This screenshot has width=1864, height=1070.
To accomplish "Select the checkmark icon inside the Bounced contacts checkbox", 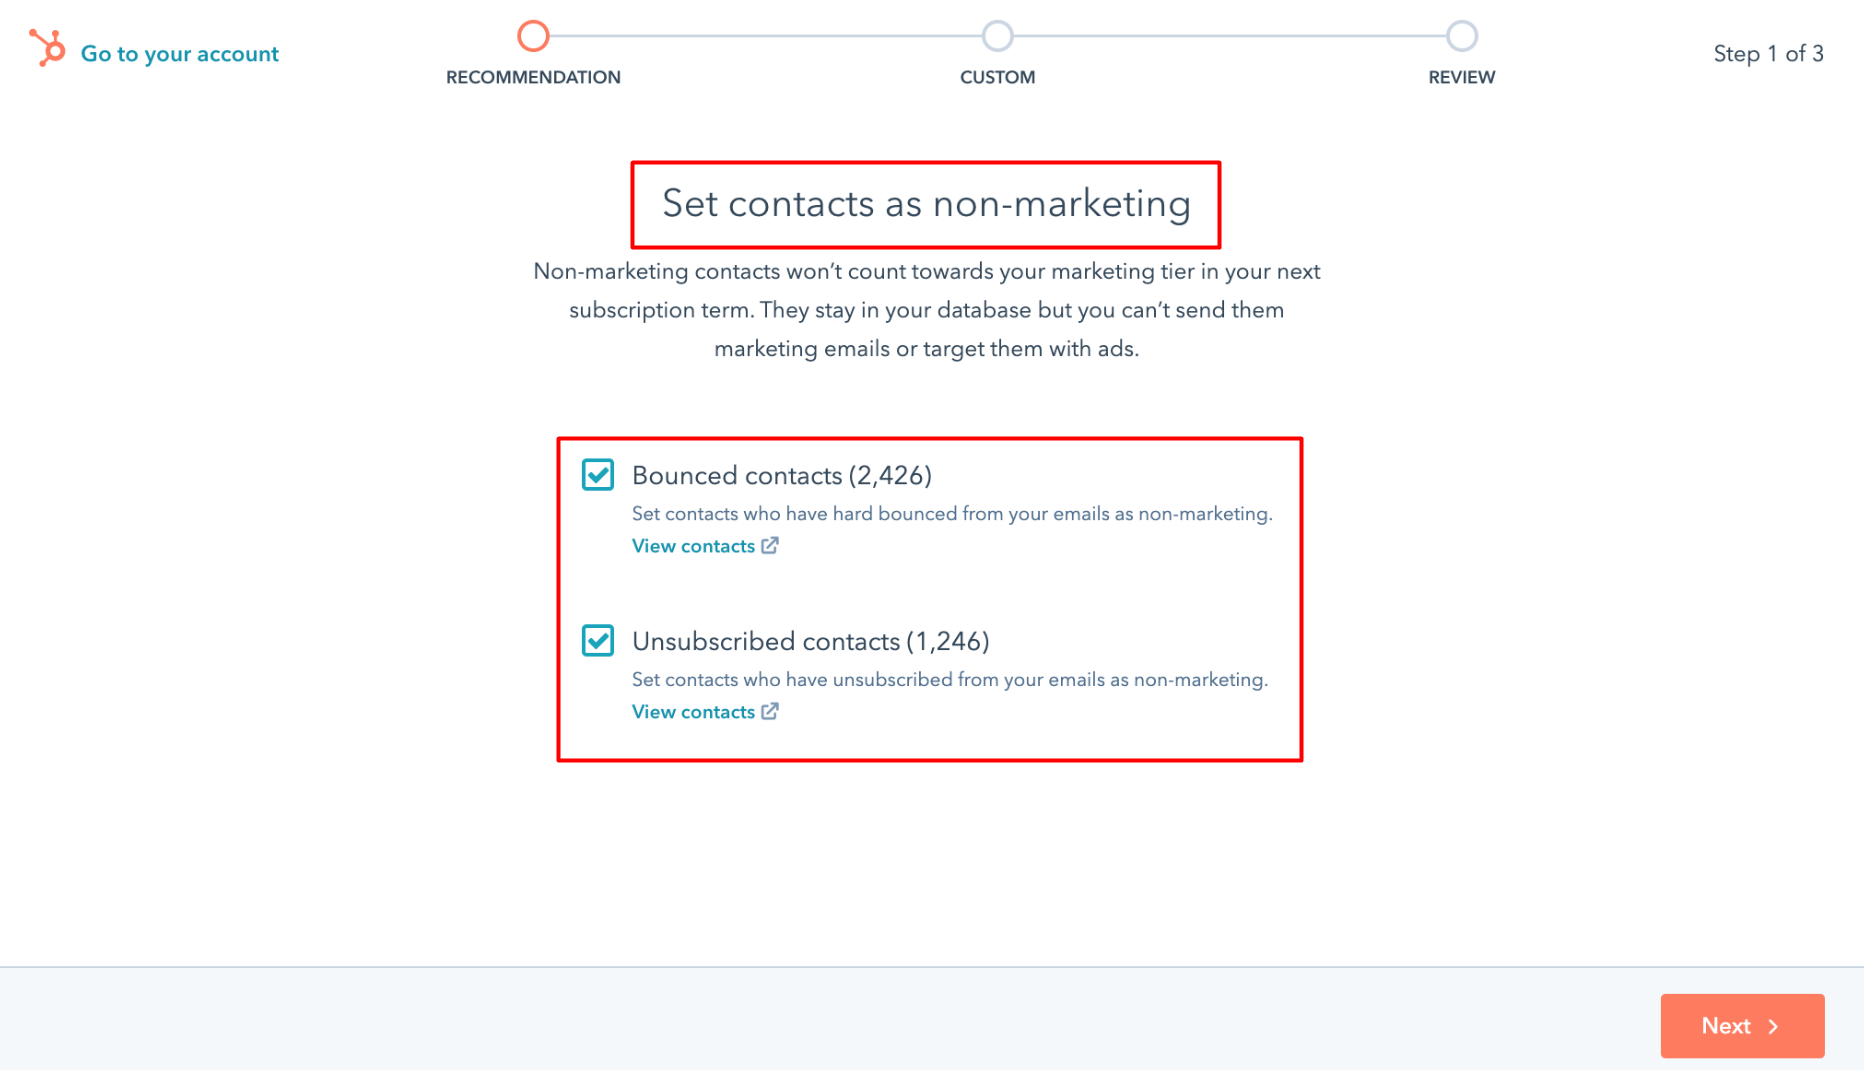I will point(597,475).
